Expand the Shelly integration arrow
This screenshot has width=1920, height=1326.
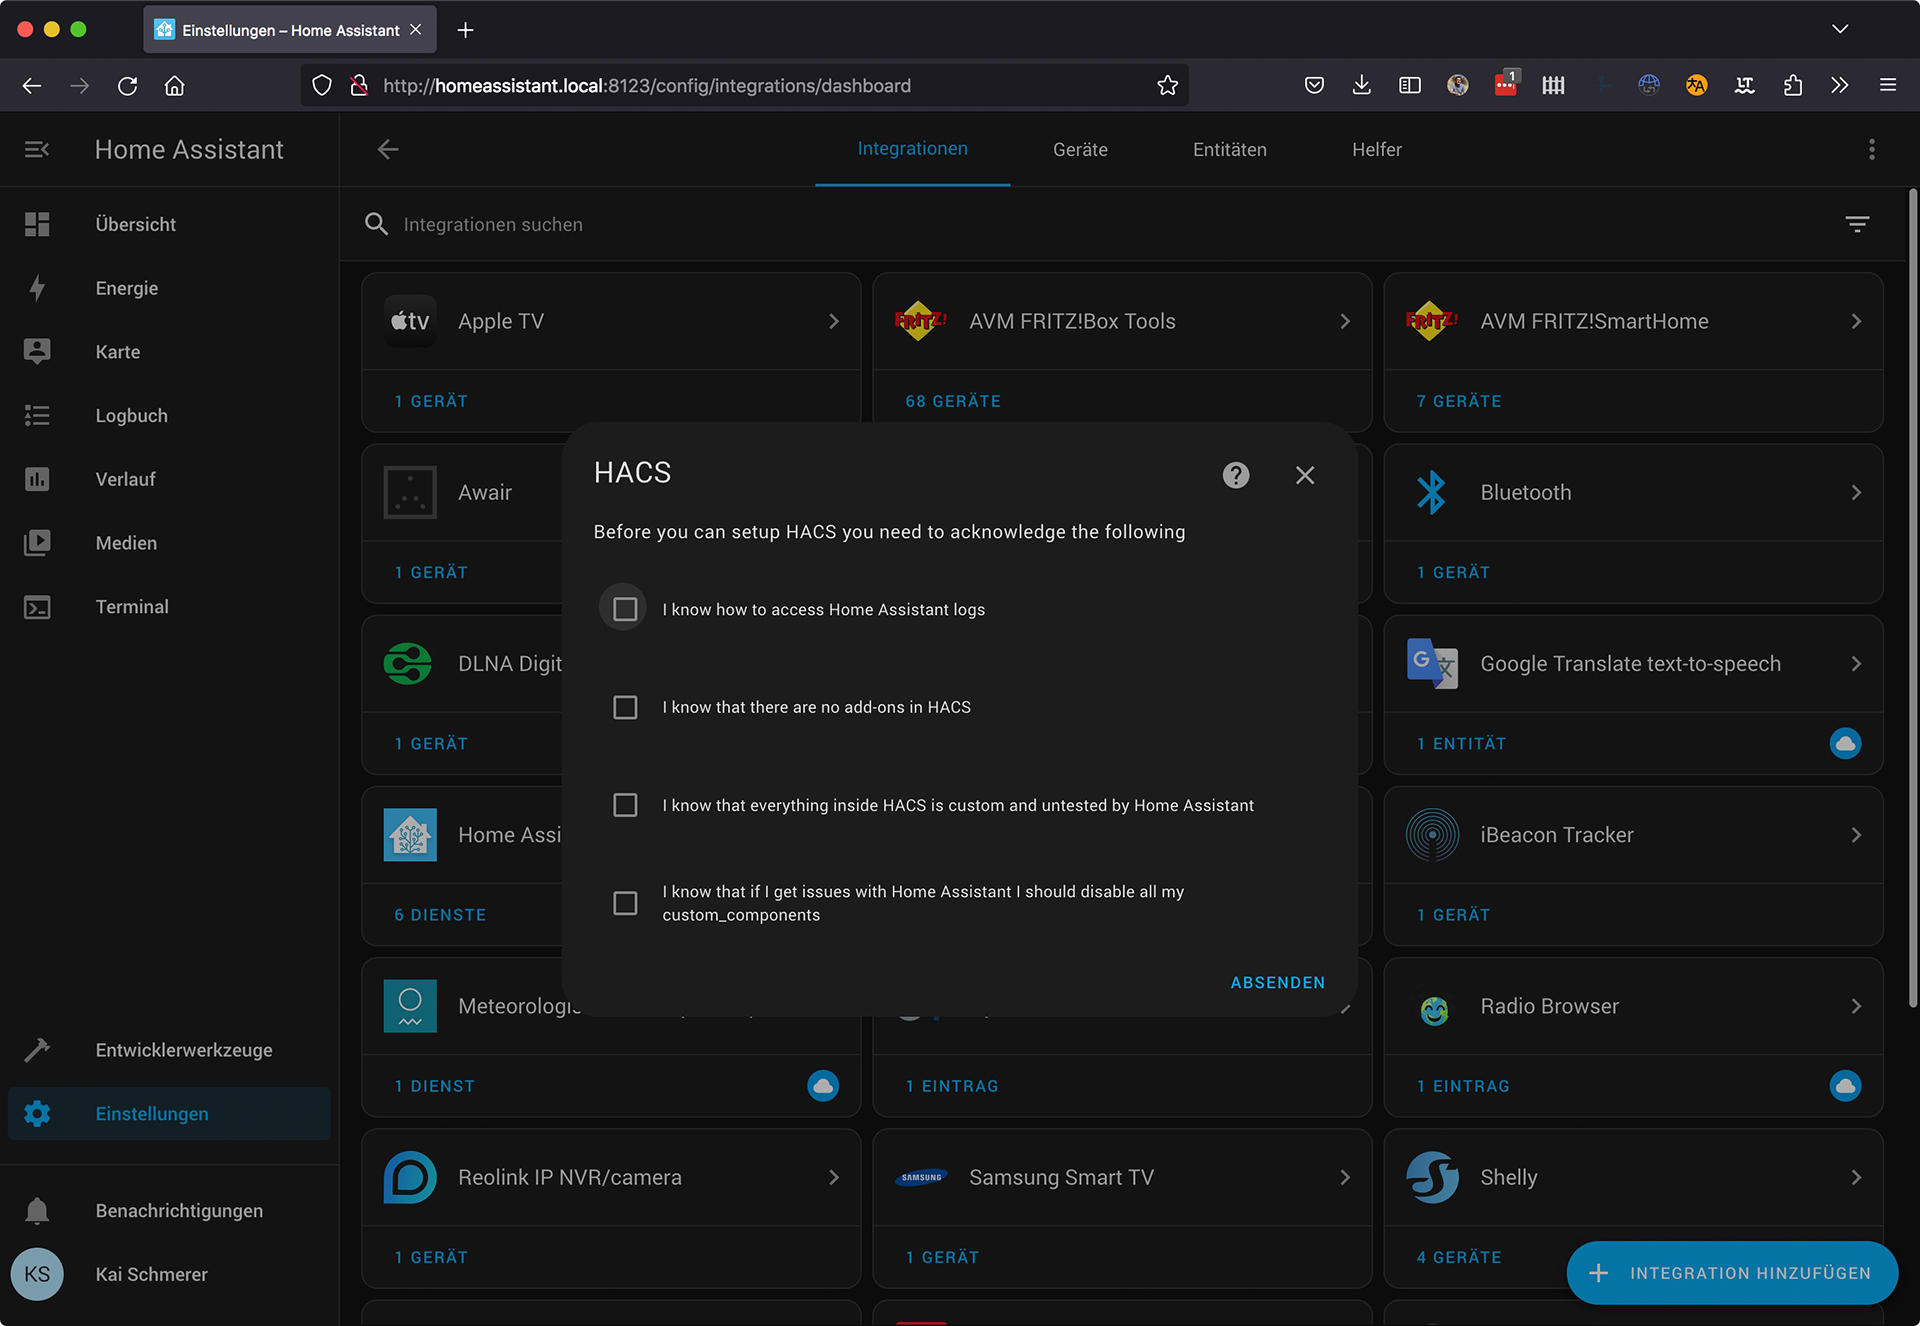coord(1856,1177)
